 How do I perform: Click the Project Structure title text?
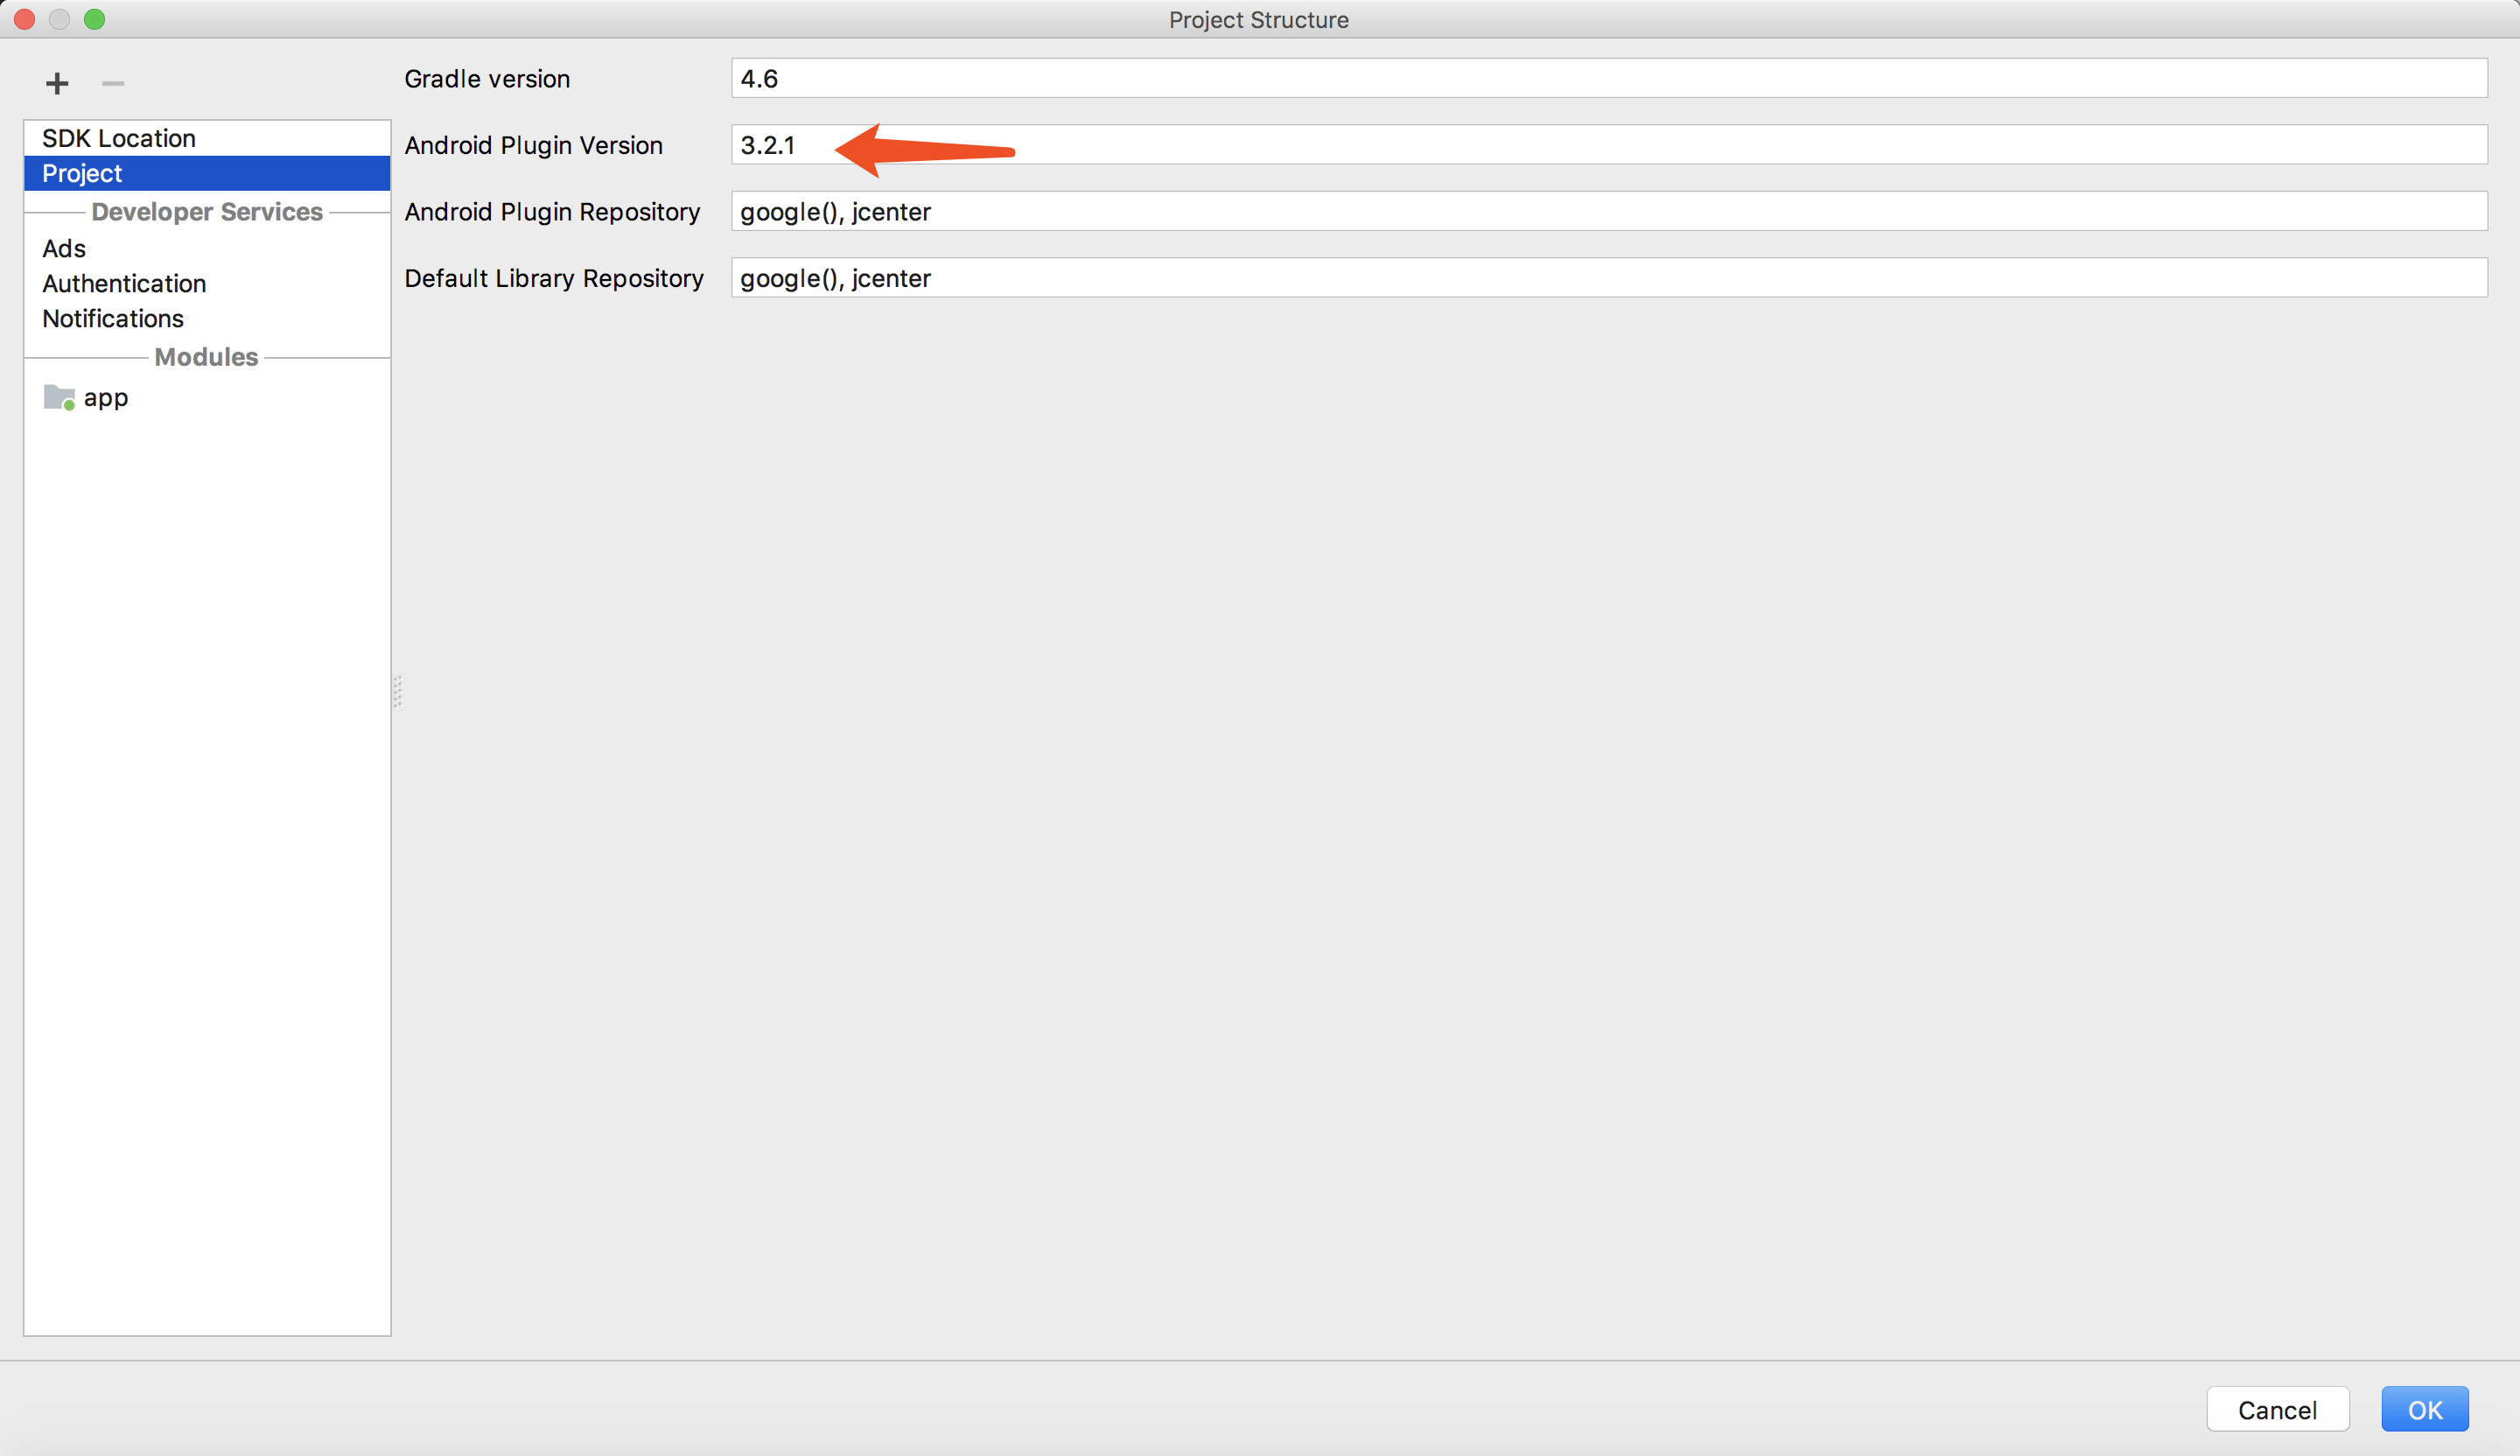point(1259,20)
